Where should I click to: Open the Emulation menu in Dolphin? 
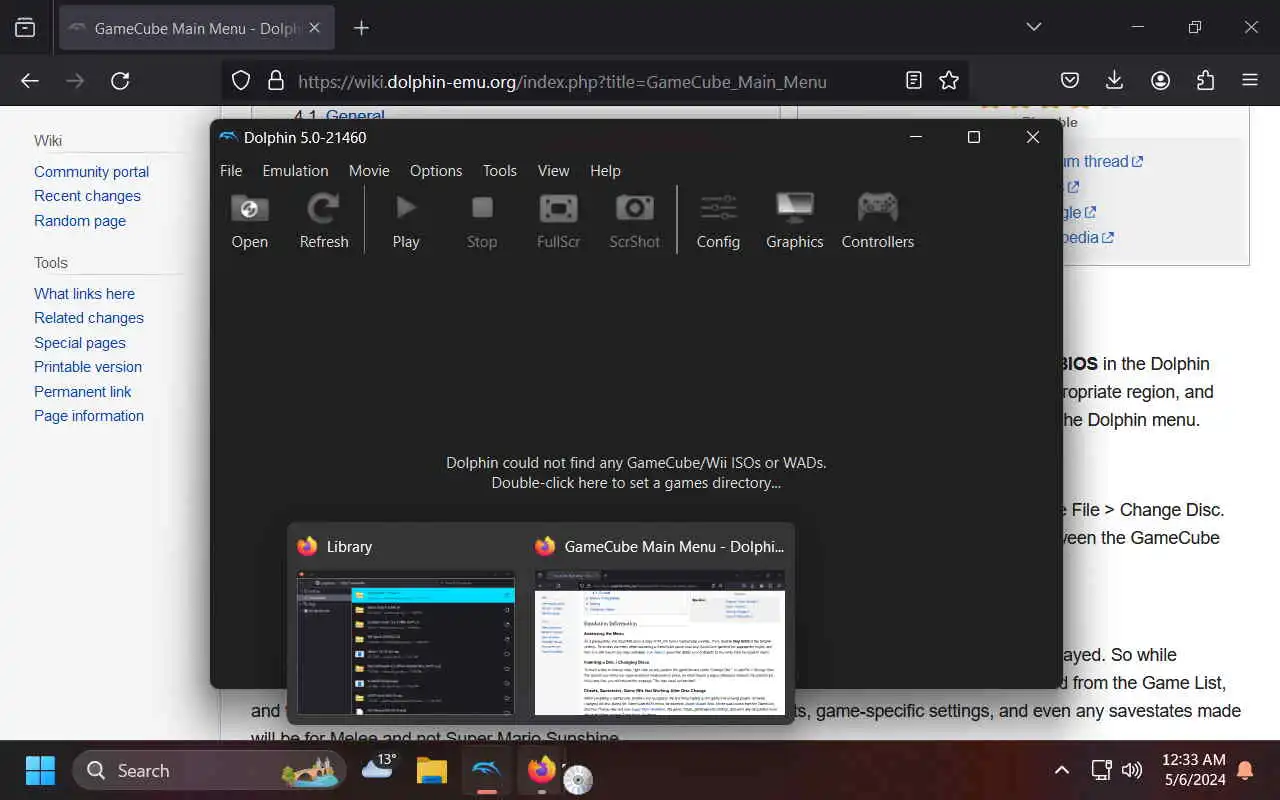[295, 171]
